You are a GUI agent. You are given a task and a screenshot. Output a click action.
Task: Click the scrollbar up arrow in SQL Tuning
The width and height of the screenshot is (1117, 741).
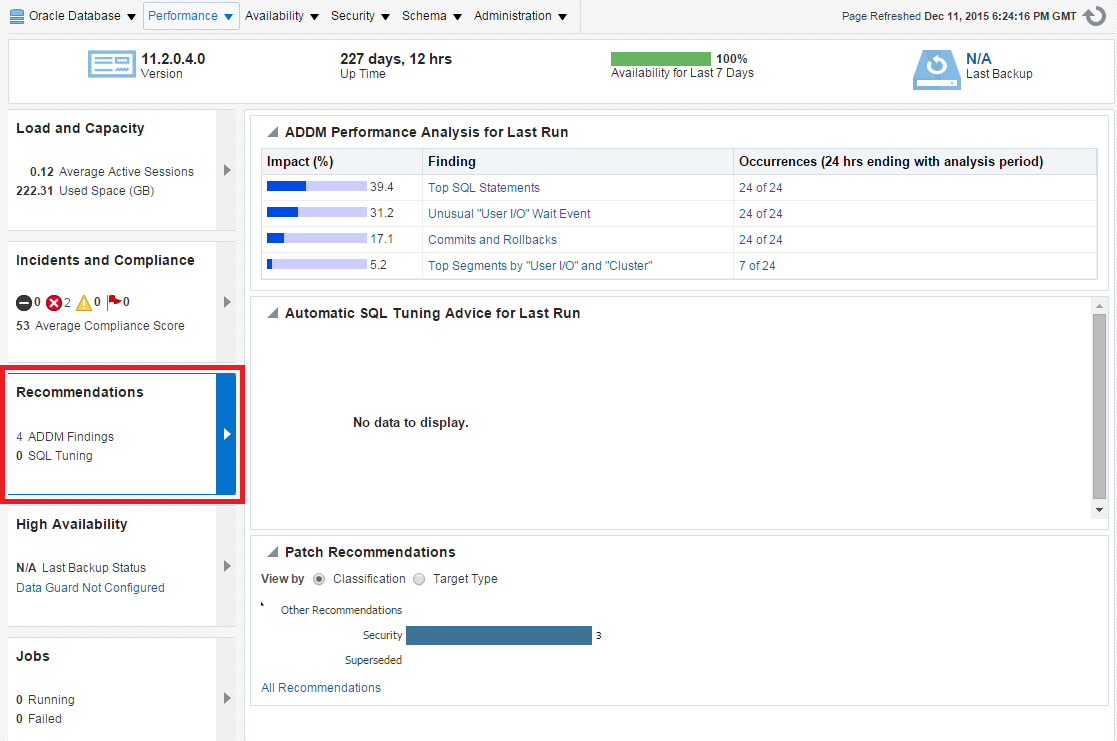coord(1099,306)
